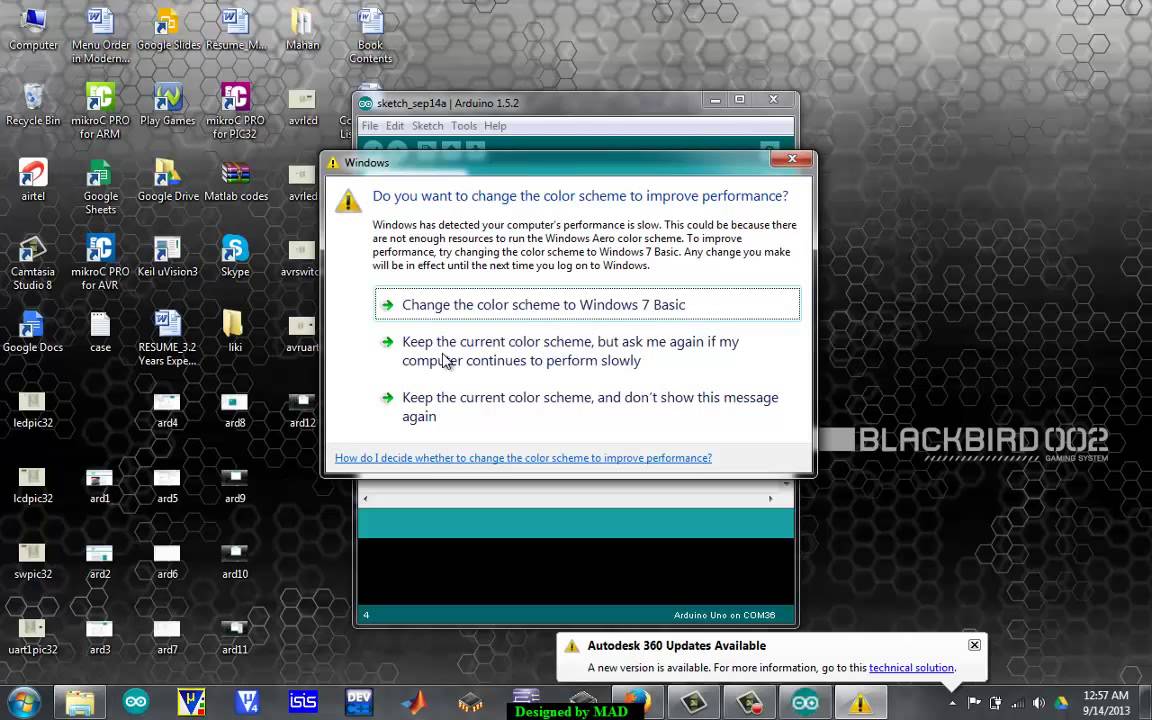Select the liki folder on desktop
This screenshot has height=720, width=1152.
234,331
